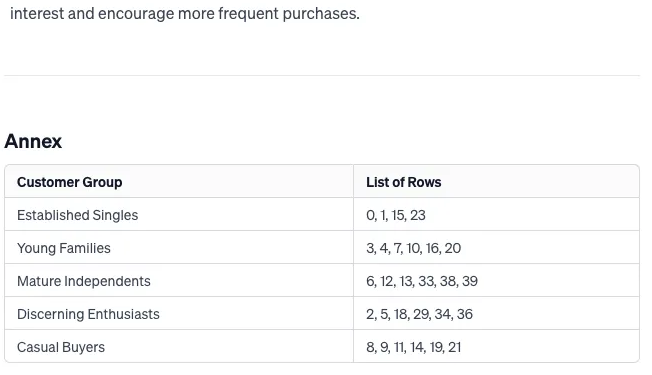Click the text ending in frequent purchases

(x=185, y=14)
